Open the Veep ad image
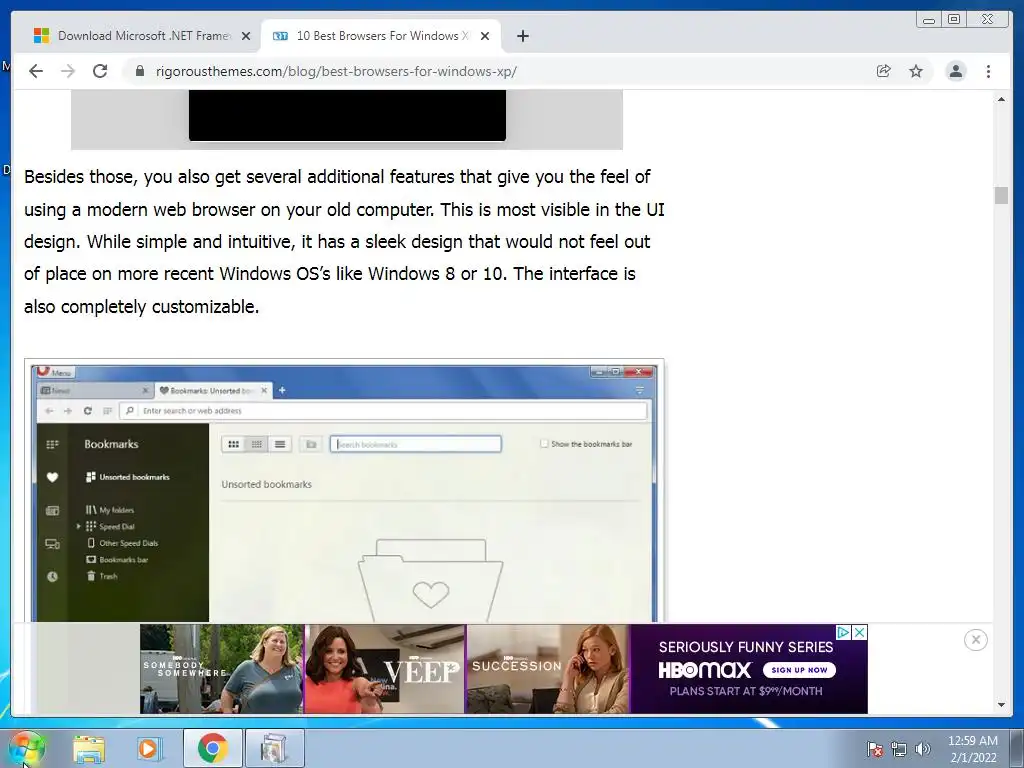This screenshot has height=768, width=1024. [385, 669]
